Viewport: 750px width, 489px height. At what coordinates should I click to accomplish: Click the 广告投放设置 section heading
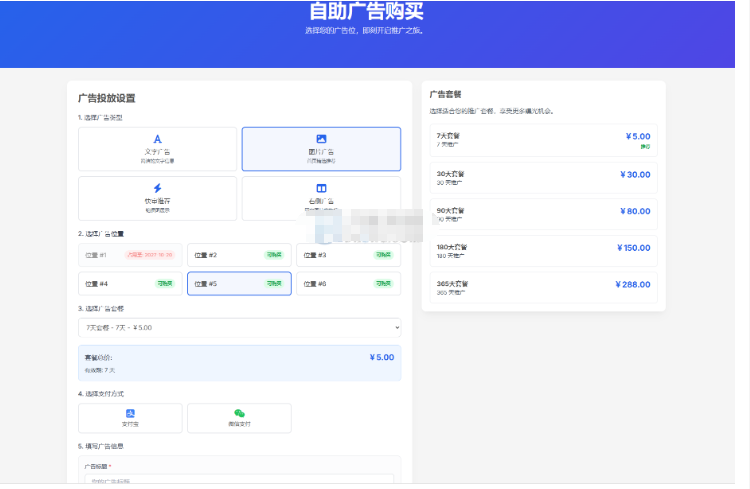click(107, 98)
